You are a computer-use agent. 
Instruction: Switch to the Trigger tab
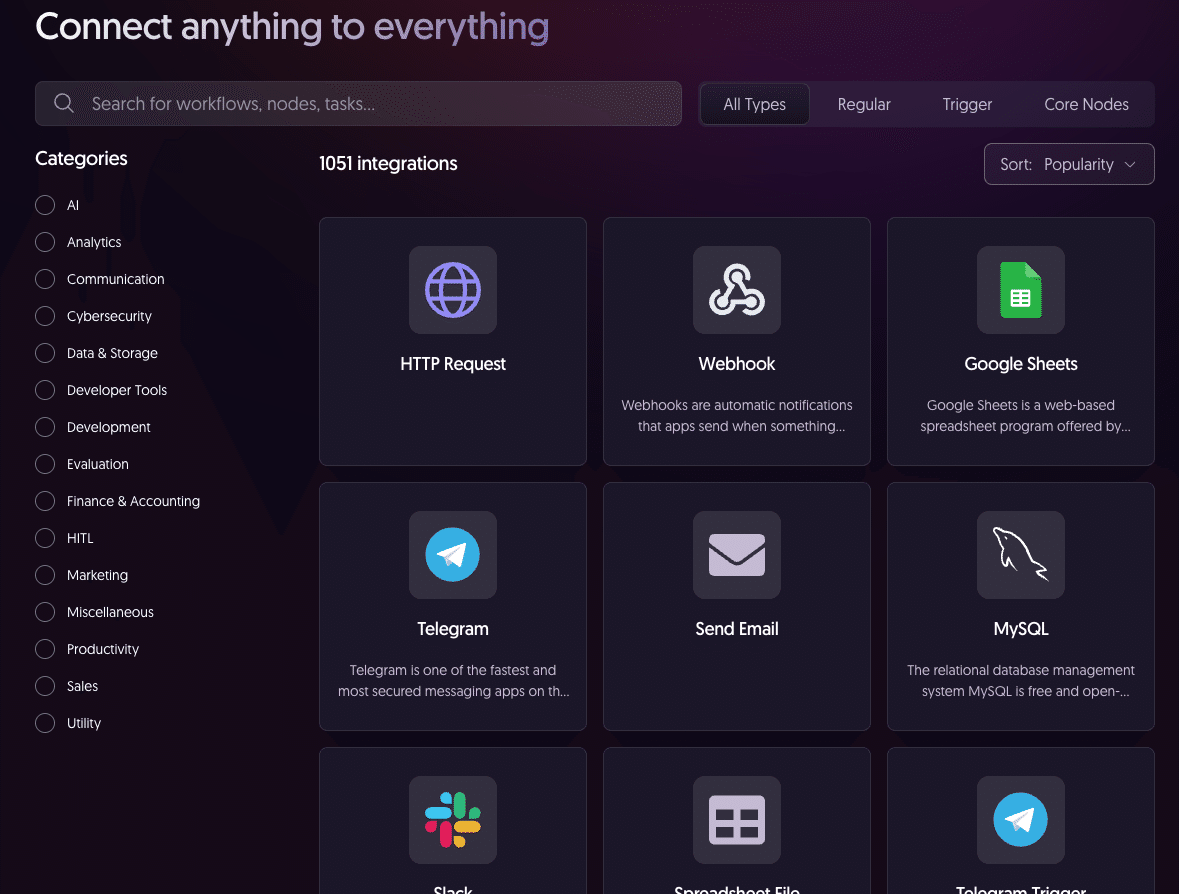(967, 104)
